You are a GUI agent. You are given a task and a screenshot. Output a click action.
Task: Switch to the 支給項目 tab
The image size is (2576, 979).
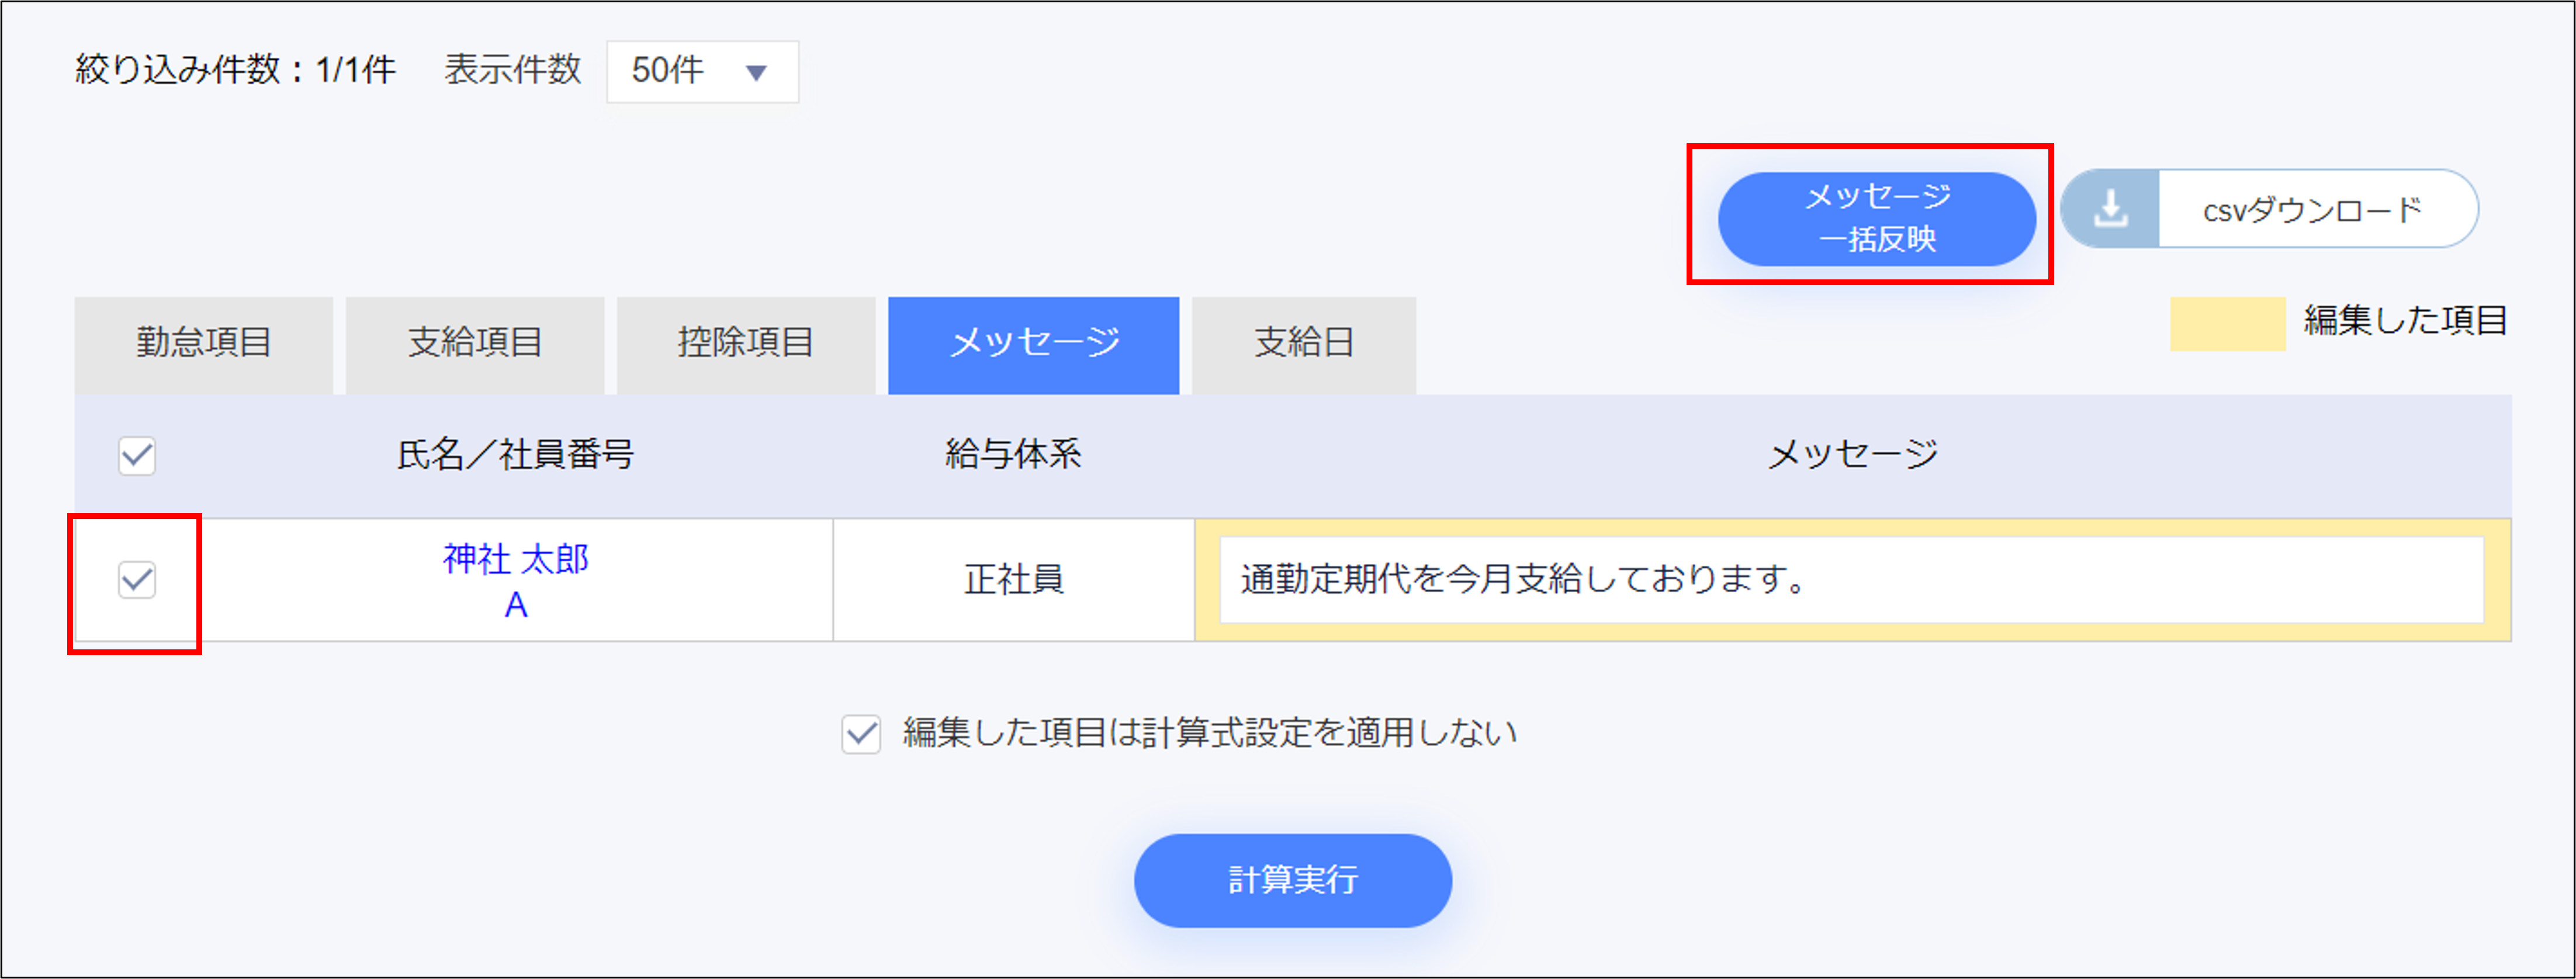click(475, 344)
